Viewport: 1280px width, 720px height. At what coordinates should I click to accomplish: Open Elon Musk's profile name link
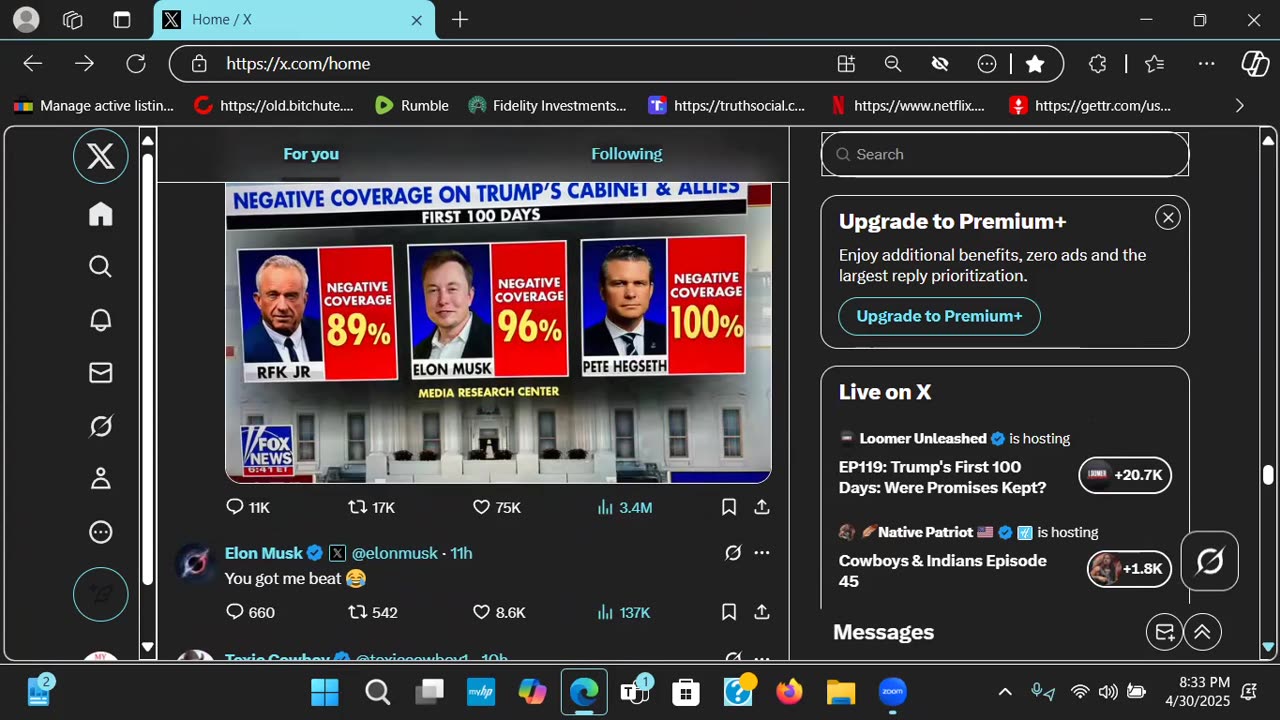coord(264,553)
